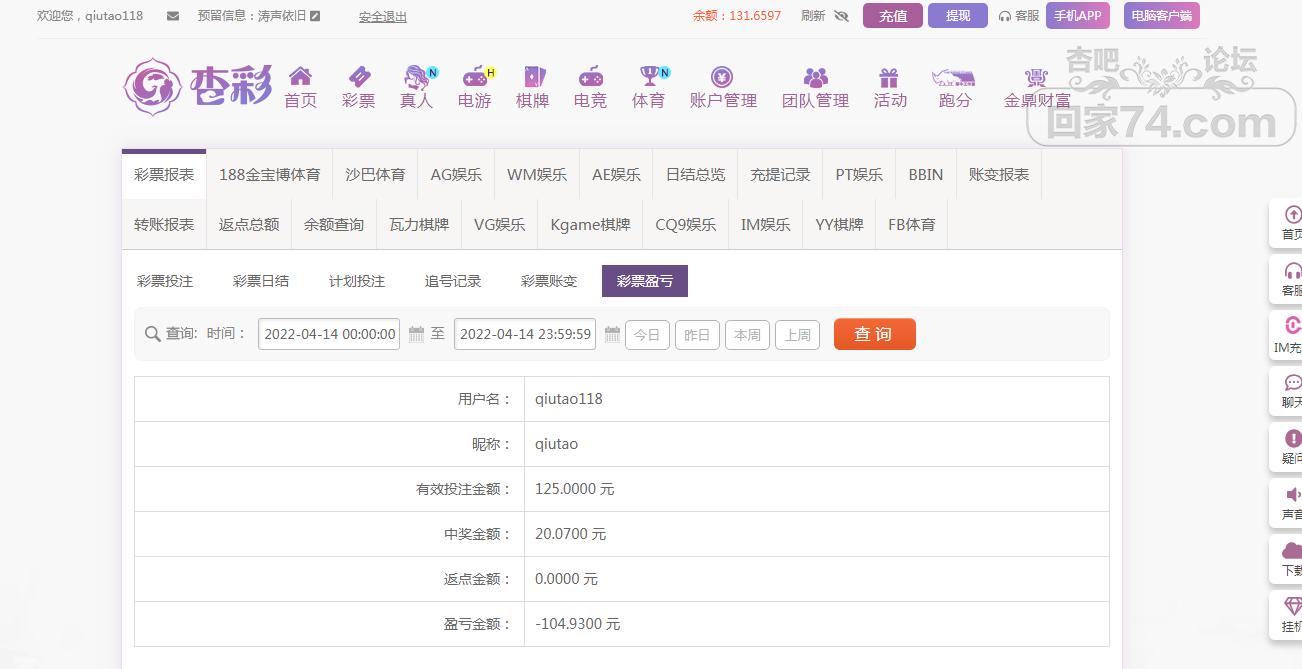
Task: Click the 首页 home icon in navigation
Action: point(300,78)
